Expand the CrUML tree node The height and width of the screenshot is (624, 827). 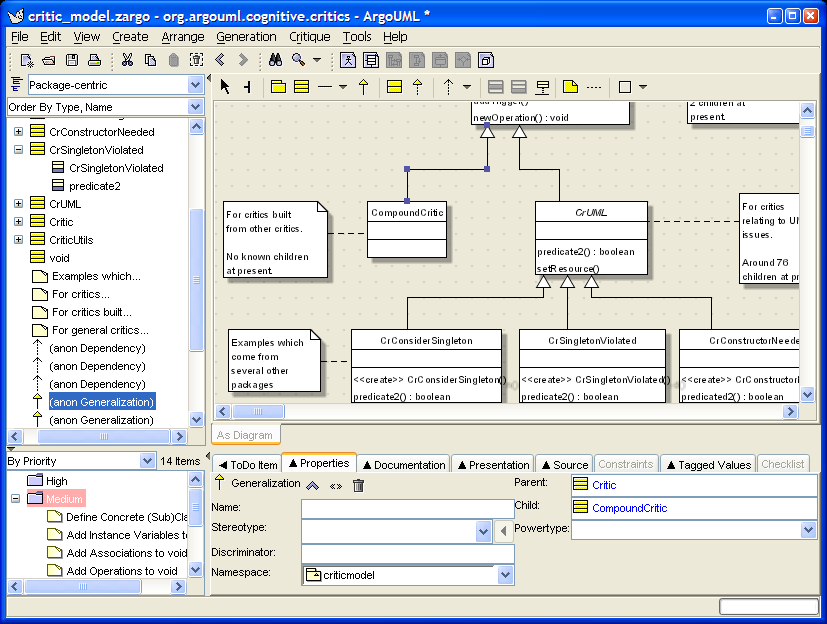point(18,204)
